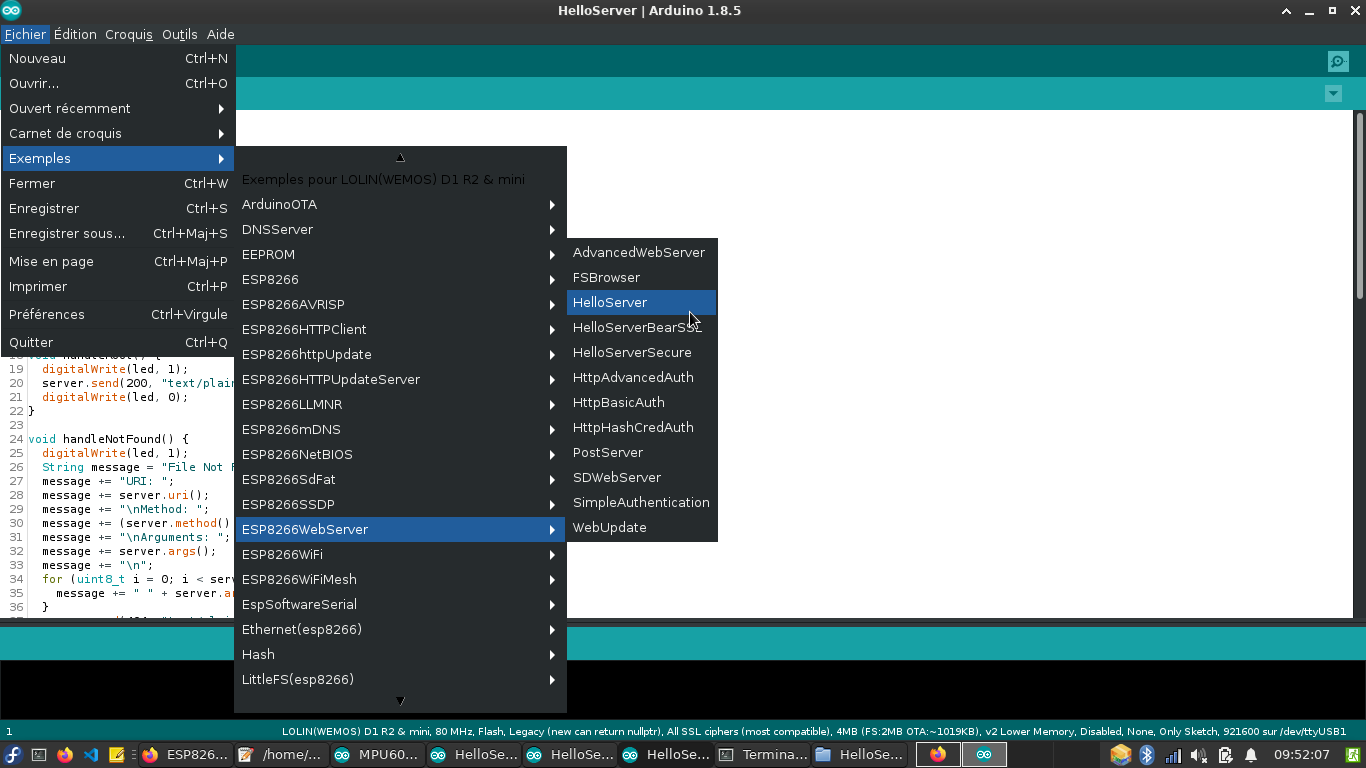Choose Imprimer menu entry

point(118,287)
